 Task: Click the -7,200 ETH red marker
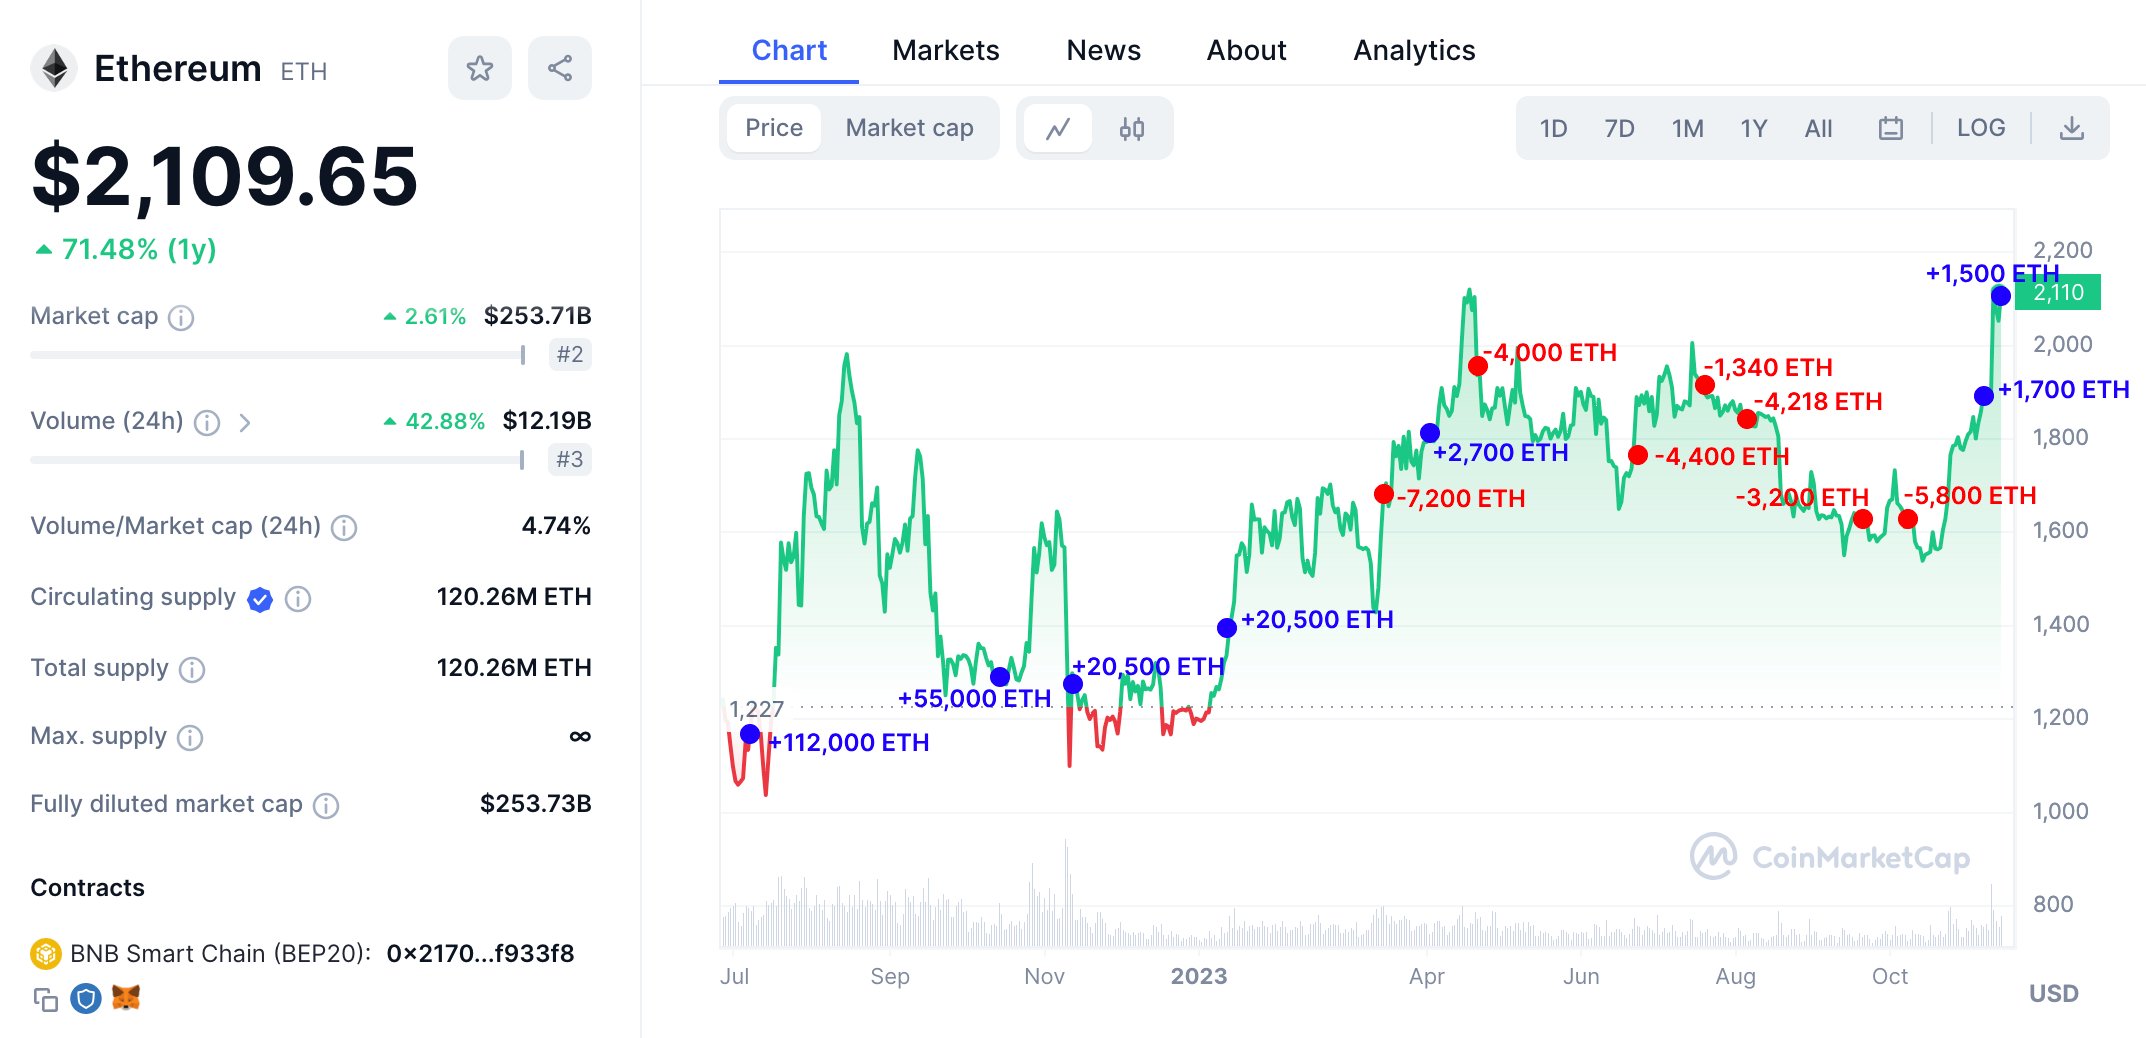coord(1384,494)
